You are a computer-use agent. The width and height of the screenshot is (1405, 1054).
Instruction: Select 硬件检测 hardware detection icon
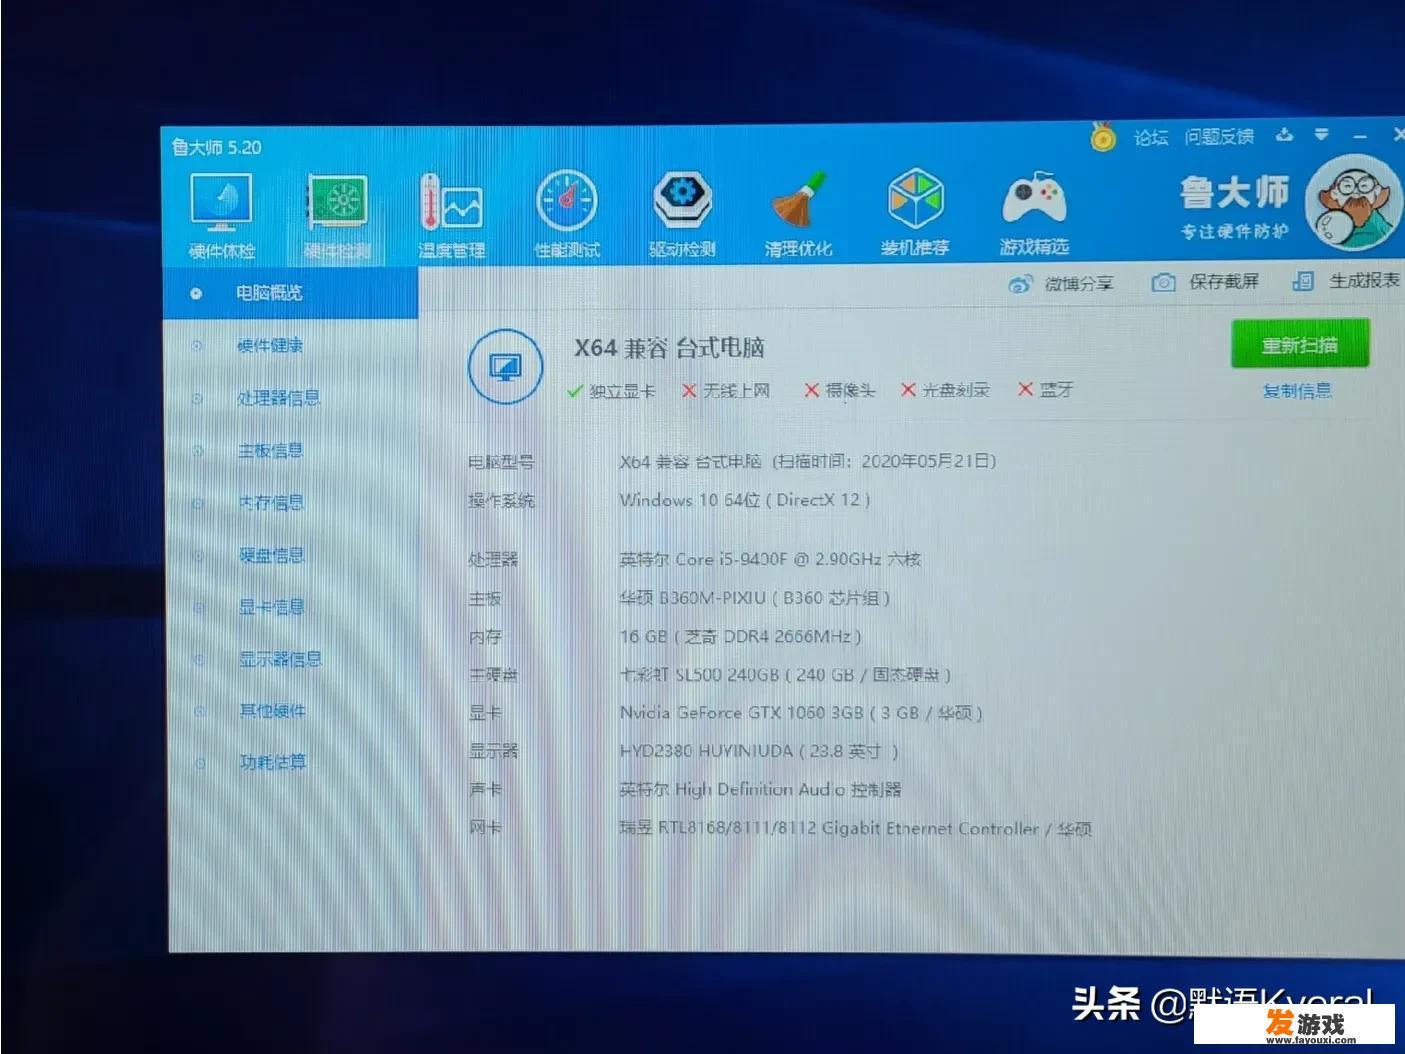point(337,216)
